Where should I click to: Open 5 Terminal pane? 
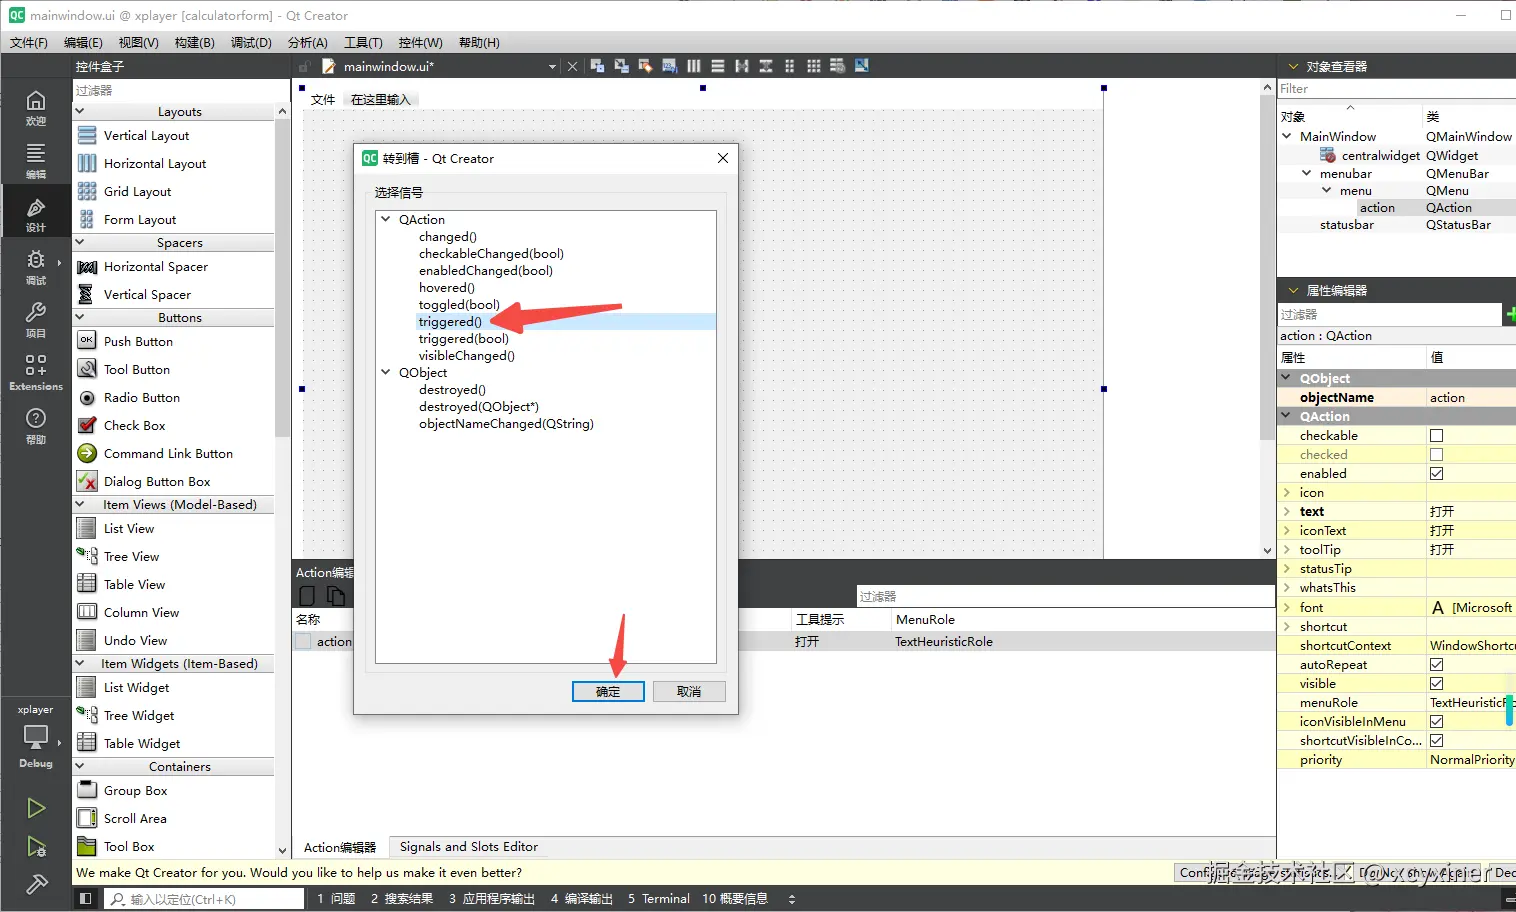tap(659, 899)
